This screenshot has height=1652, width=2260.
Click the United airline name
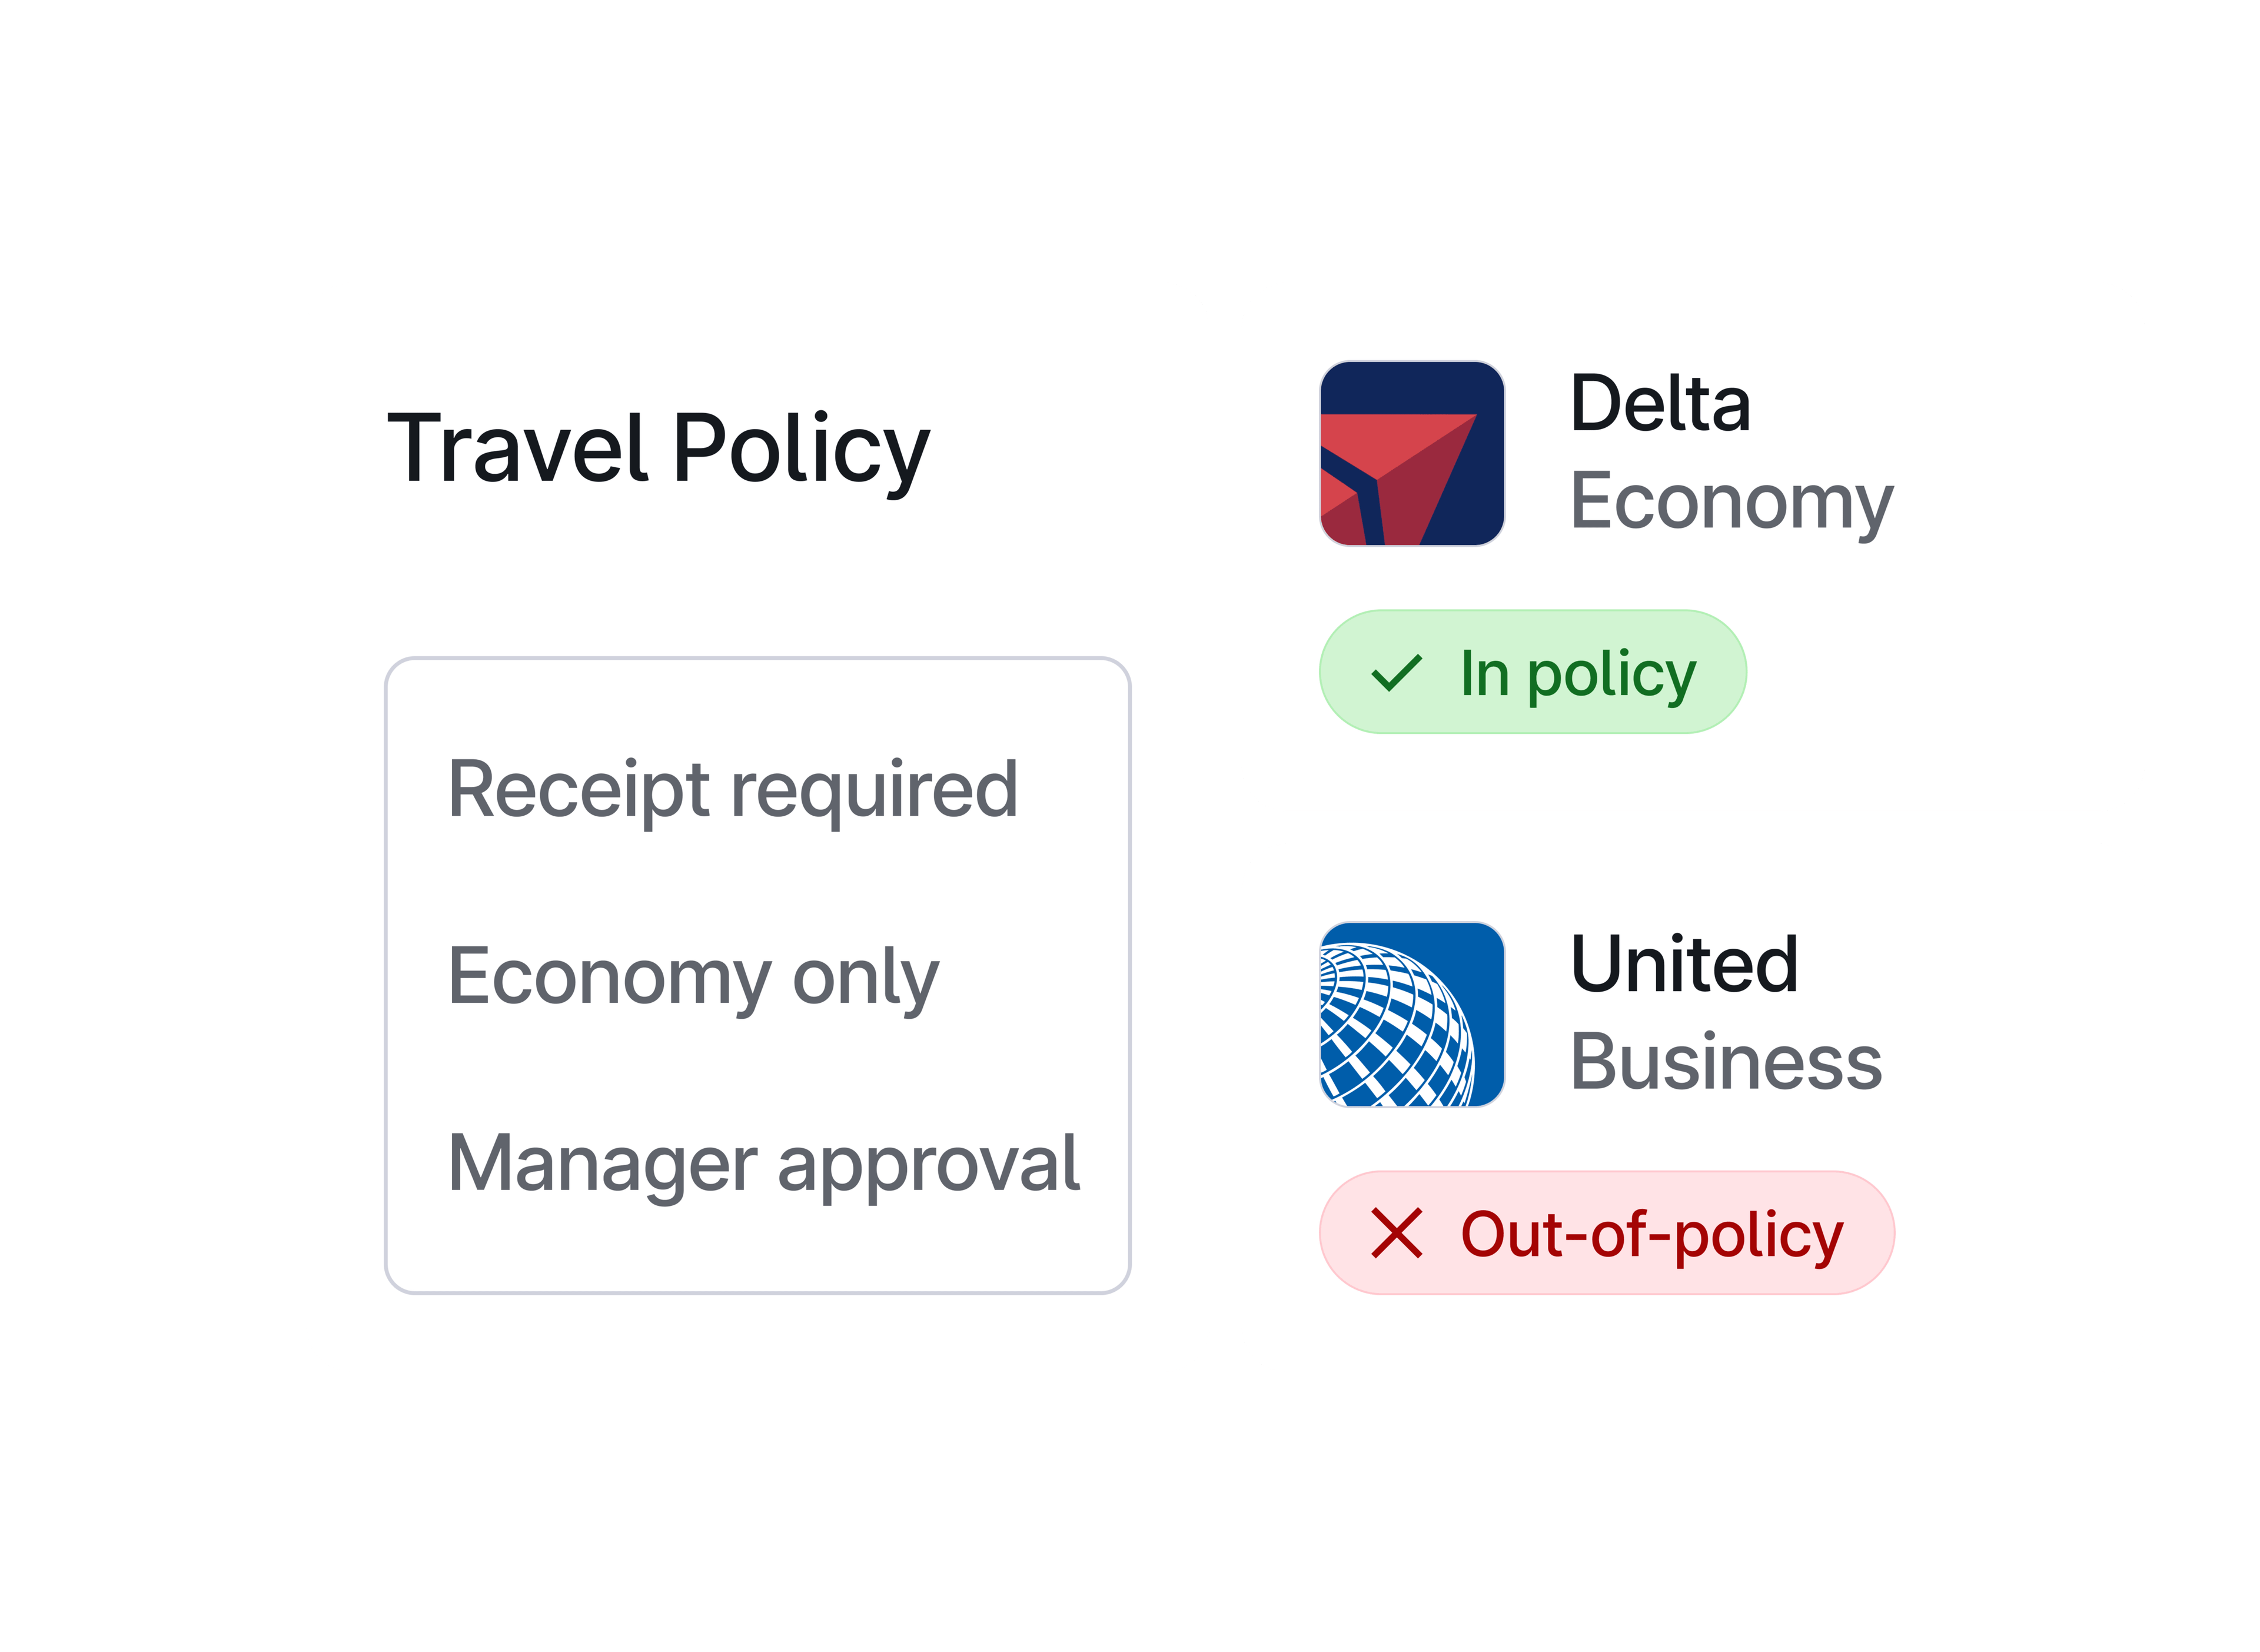tap(1684, 964)
